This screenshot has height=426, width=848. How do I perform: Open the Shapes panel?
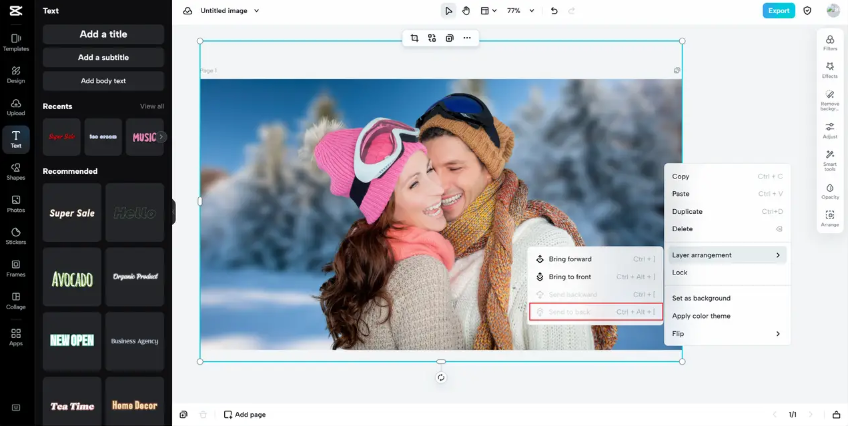[16, 172]
